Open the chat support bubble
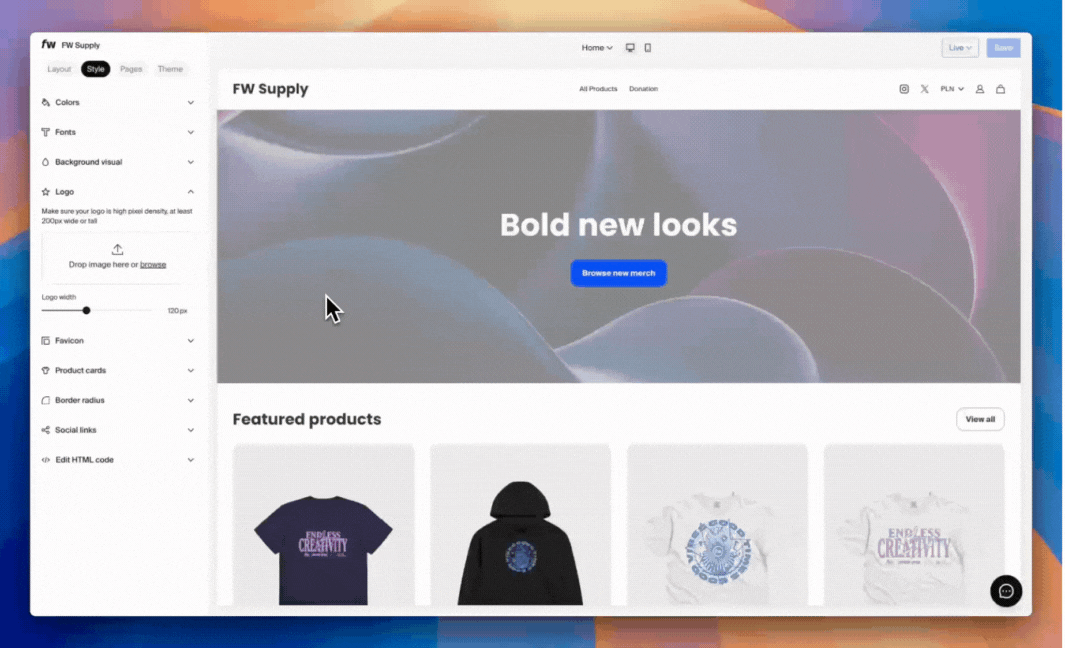The image size is (1065, 648). click(1006, 591)
